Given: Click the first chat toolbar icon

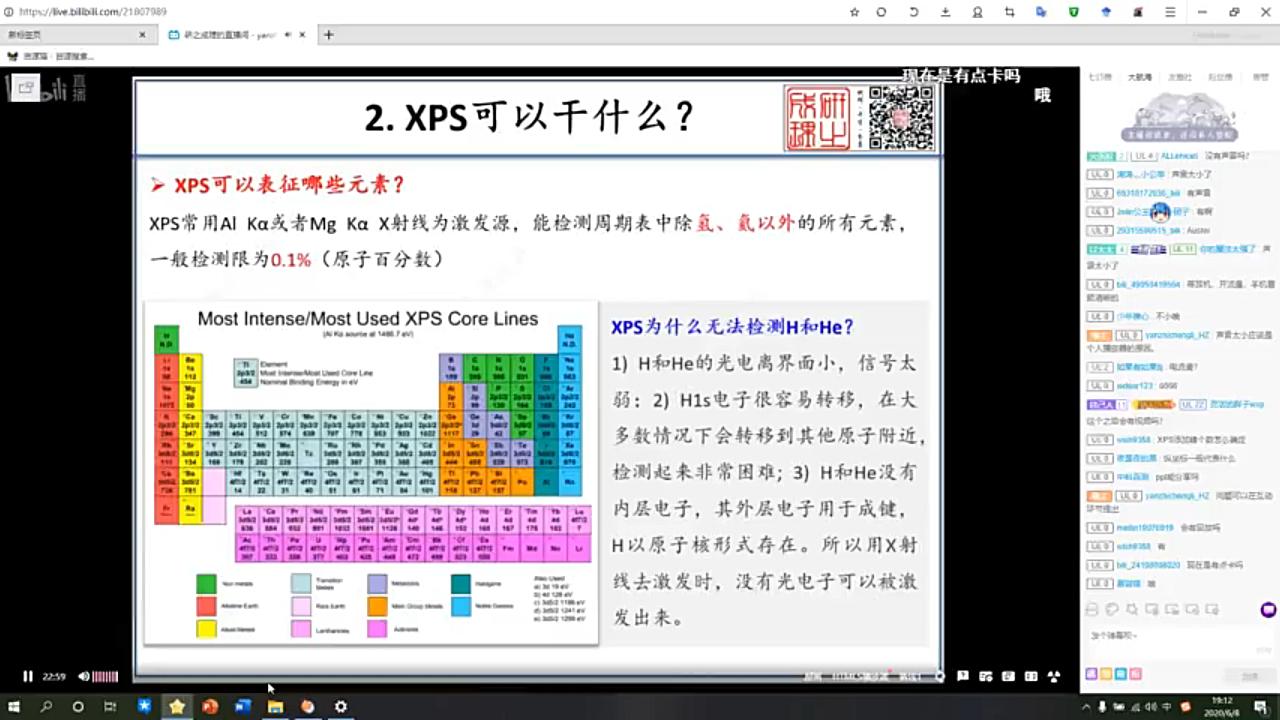Looking at the screenshot, I should (x=1092, y=609).
